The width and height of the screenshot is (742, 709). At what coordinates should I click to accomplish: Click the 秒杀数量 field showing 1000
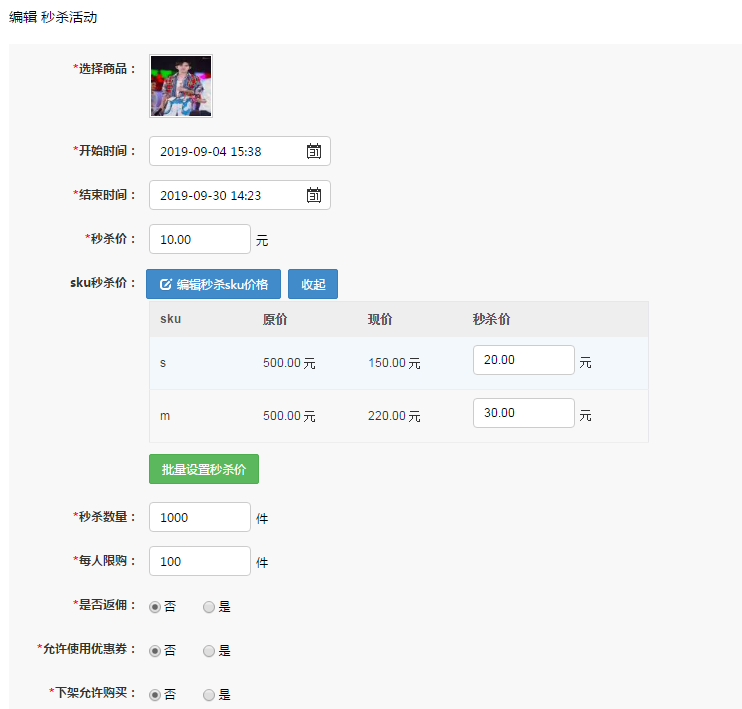[x=200, y=517]
